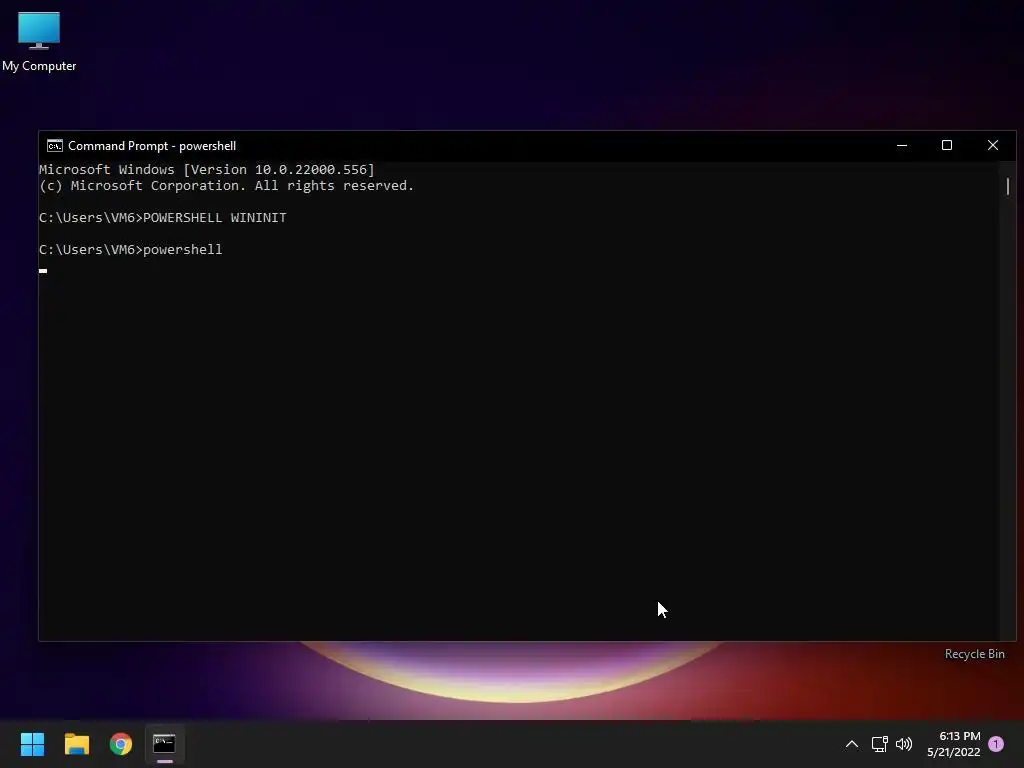Click the 'POWERSHELL WININIT' command line
The width and height of the screenshot is (1024, 768).
163,217
